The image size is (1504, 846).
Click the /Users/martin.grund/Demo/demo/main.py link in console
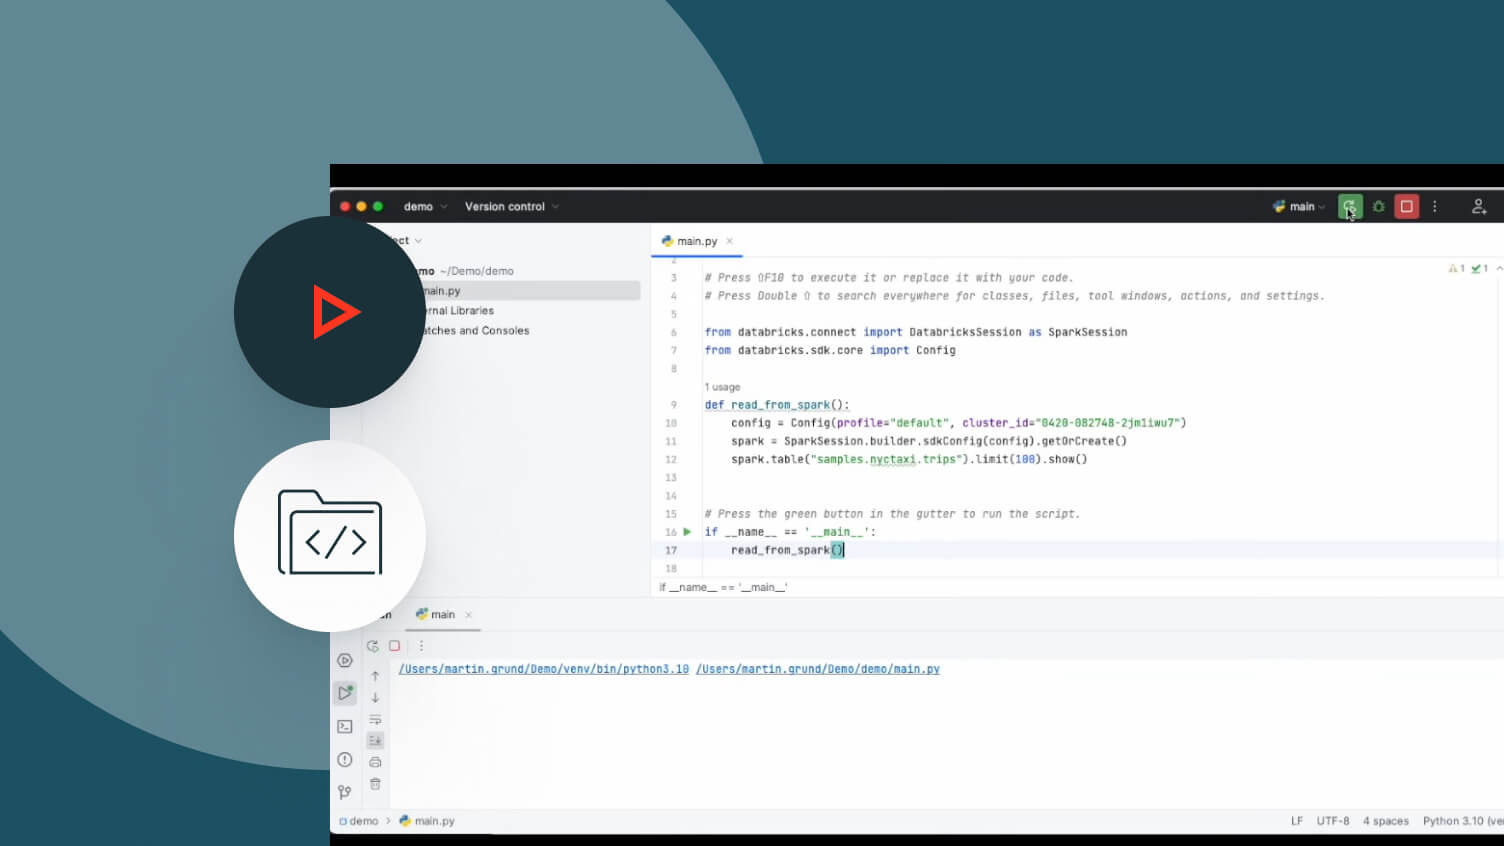817,669
